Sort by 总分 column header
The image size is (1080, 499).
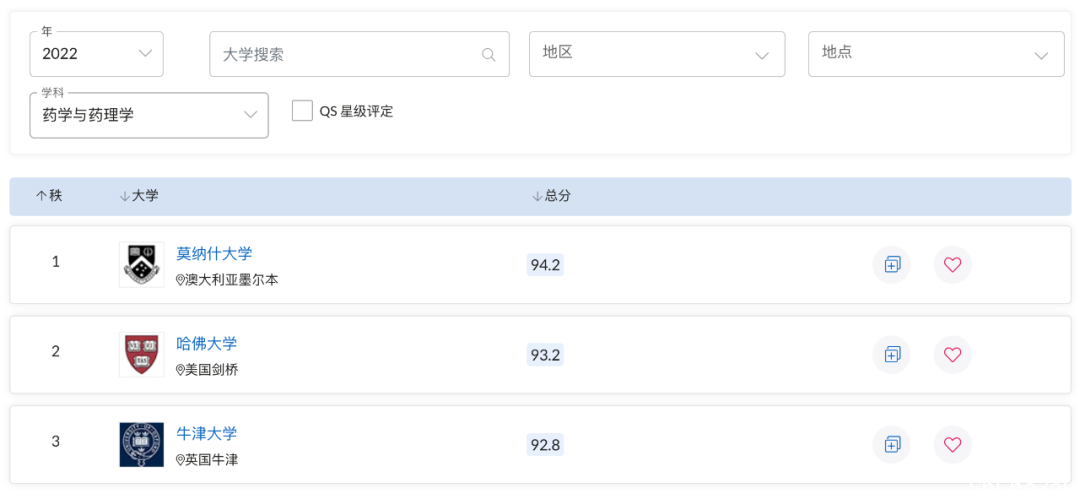(x=552, y=196)
